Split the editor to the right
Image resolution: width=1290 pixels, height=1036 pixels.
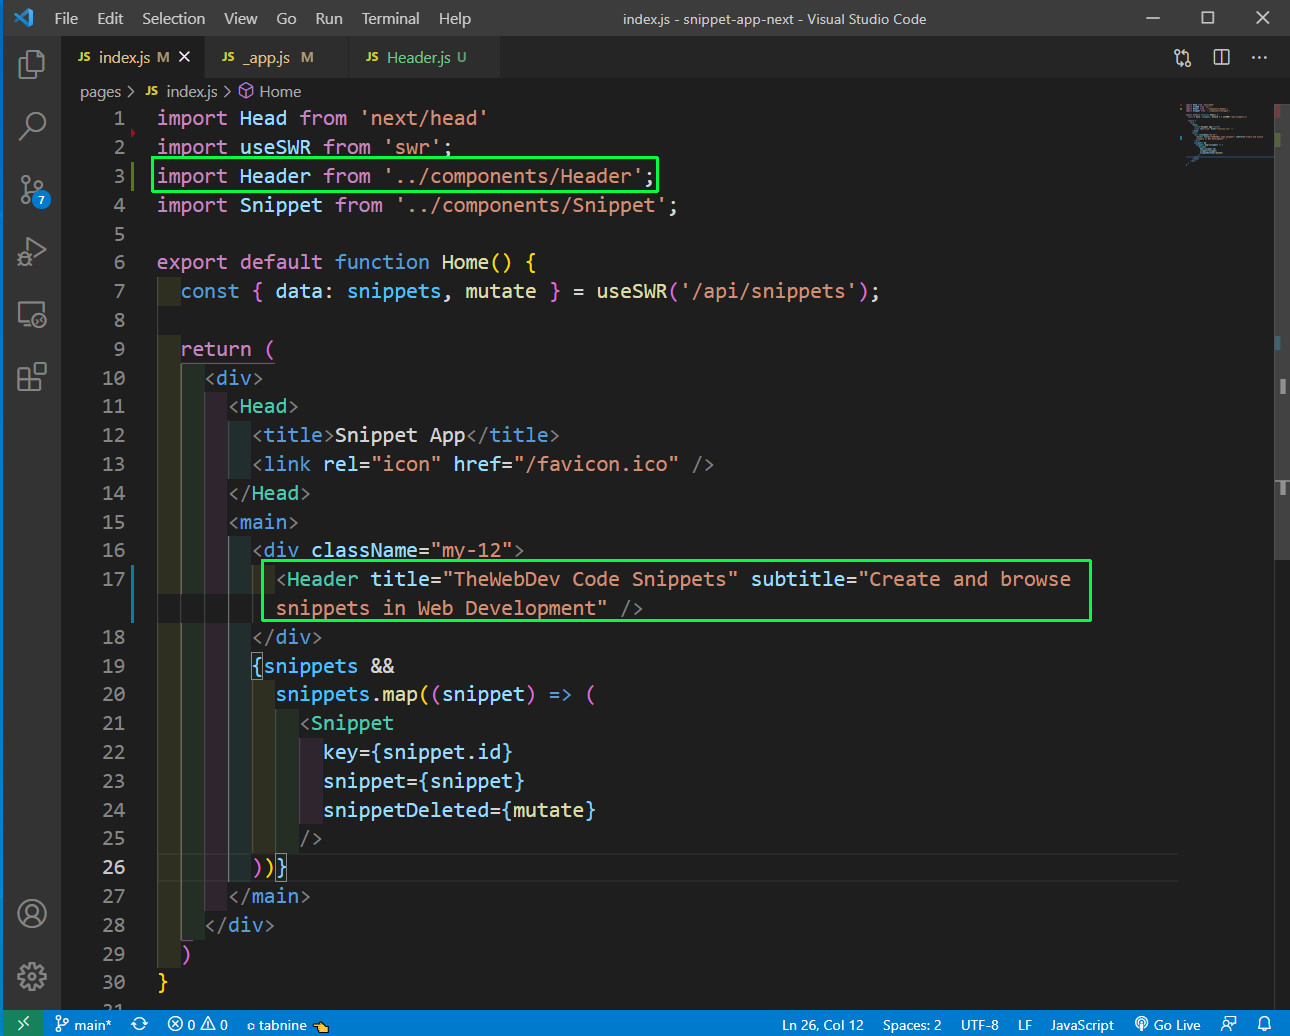[1221, 57]
